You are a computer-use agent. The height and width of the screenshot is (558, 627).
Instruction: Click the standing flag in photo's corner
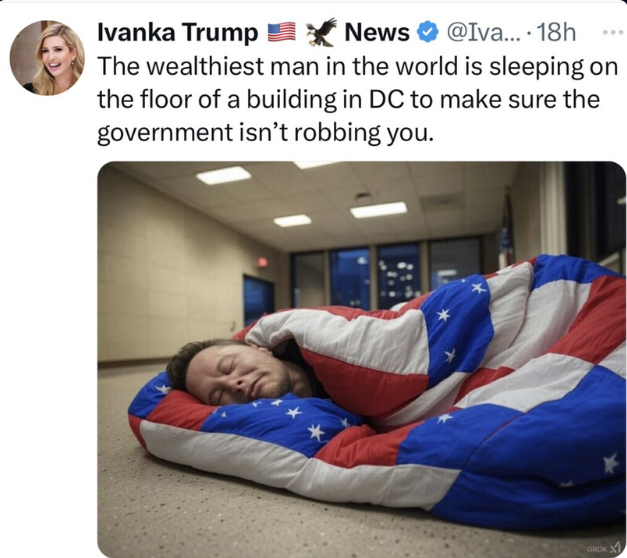pos(506,230)
